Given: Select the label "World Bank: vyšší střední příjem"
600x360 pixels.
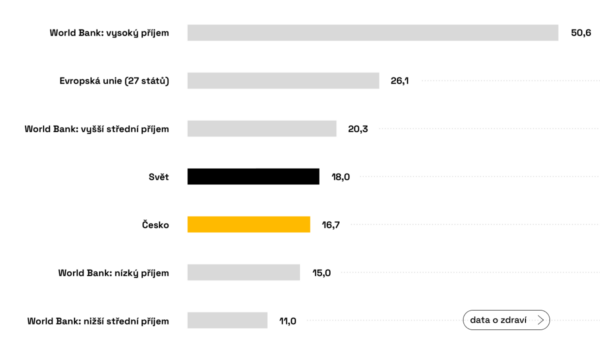Looking at the screenshot, I should tap(97, 129).
